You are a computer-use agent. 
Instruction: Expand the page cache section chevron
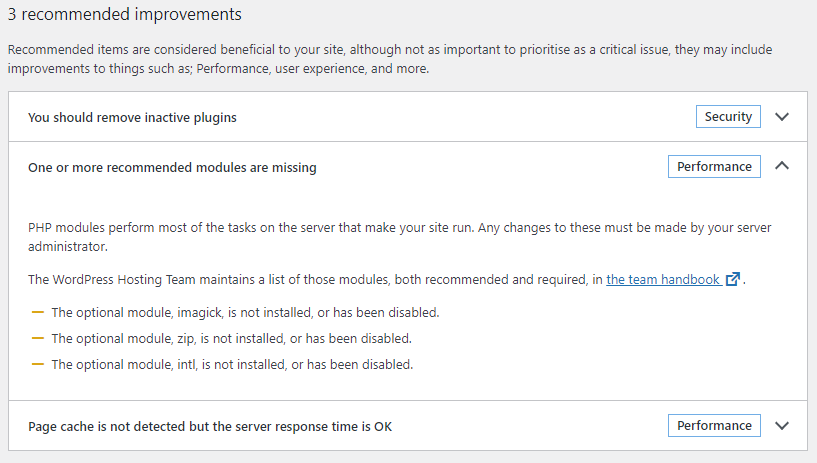(x=782, y=426)
